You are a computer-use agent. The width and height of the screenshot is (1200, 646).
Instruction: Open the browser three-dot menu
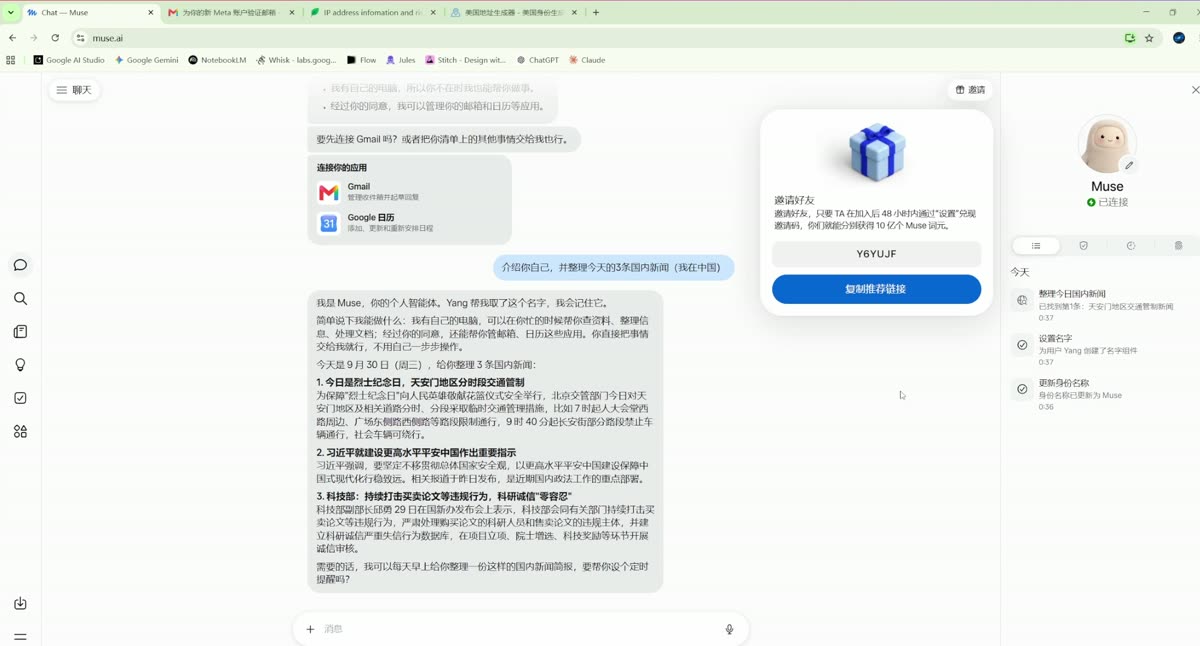click(x=1197, y=38)
